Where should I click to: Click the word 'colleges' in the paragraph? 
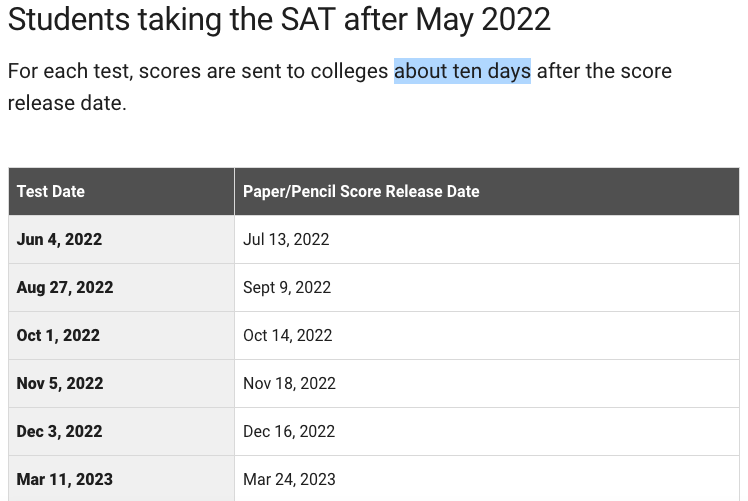[349, 72]
